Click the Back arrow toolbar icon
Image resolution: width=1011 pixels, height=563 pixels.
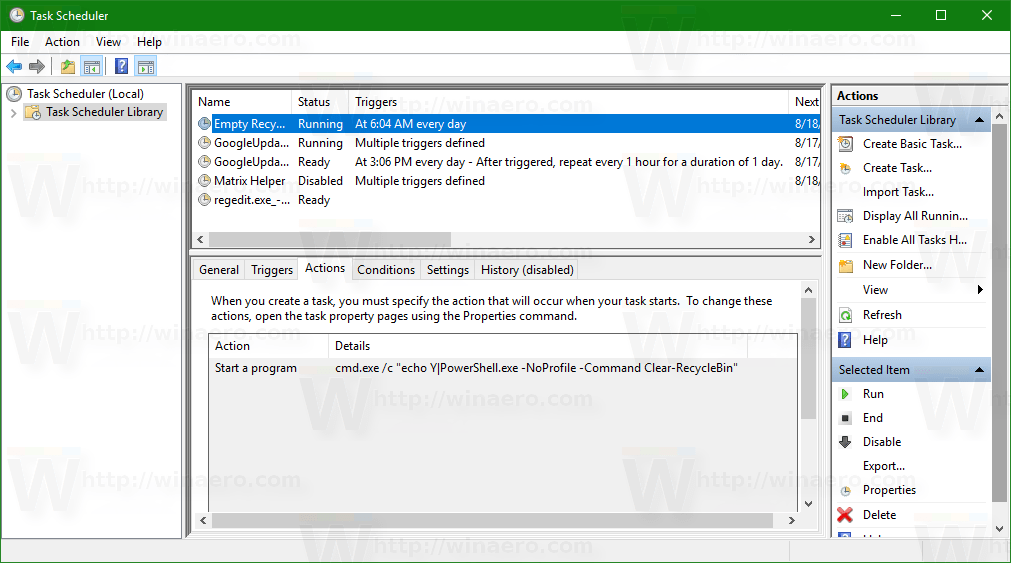pyautogui.click(x=14, y=66)
